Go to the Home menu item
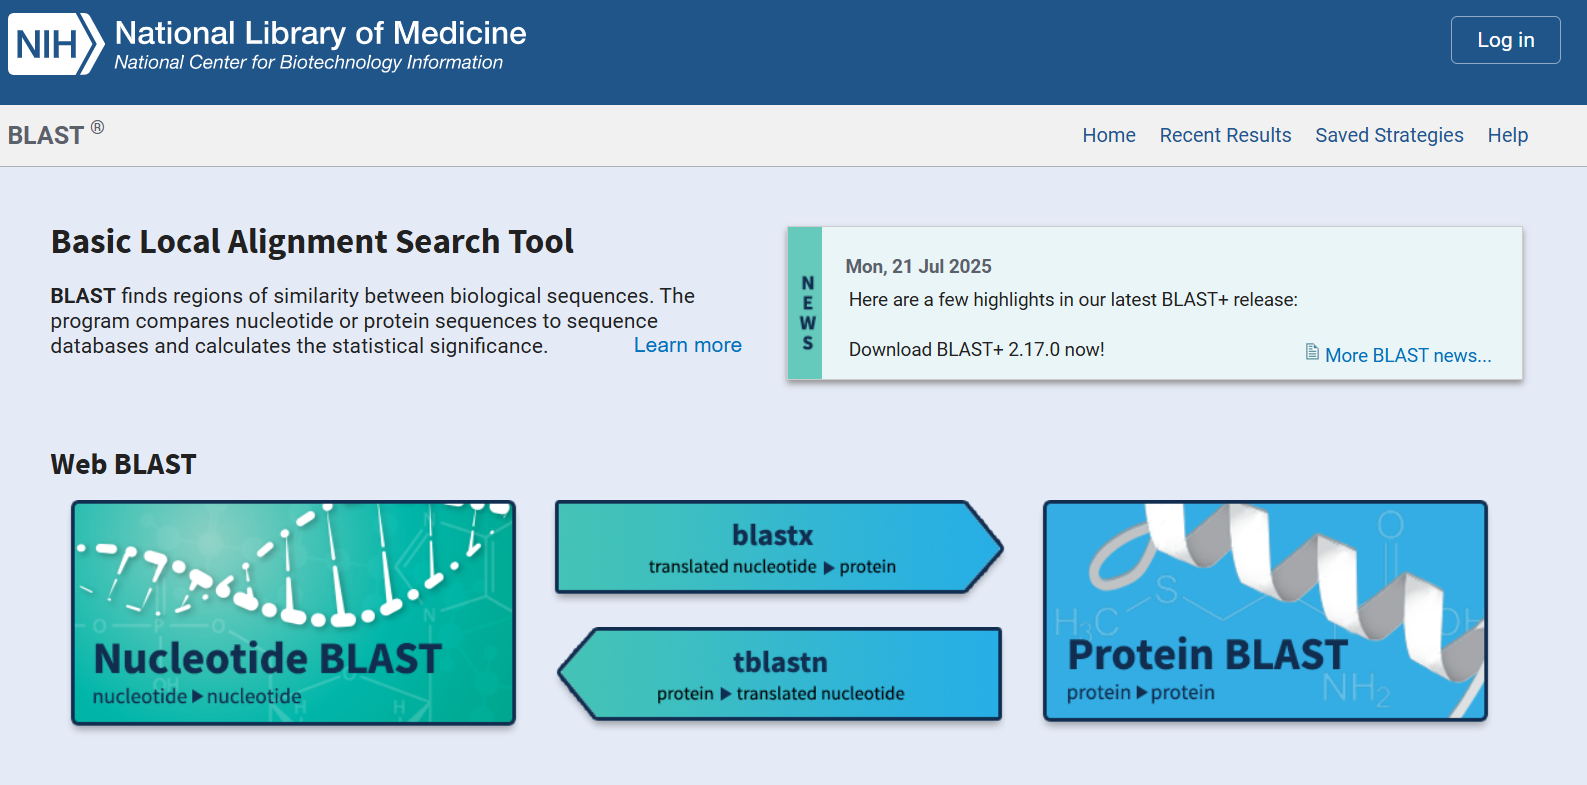The image size is (1587, 785). 1108,135
